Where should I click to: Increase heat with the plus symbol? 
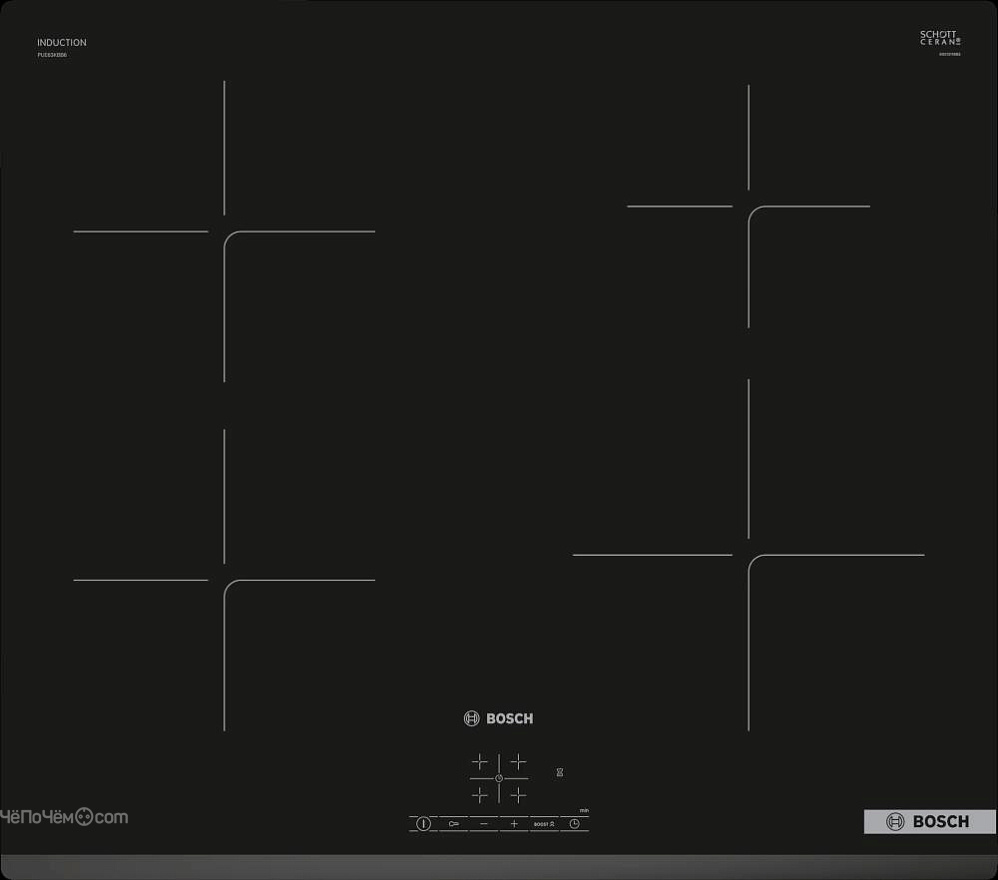[x=514, y=823]
